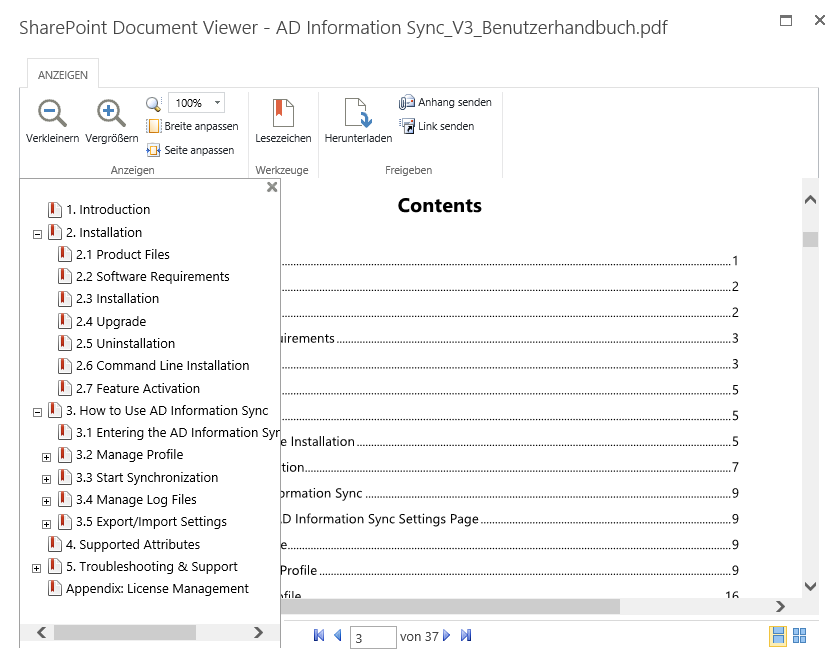The height and width of the screenshot is (650, 839).
Task: Open bookmark 1. Introduction
Action: click(x=108, y=210)
